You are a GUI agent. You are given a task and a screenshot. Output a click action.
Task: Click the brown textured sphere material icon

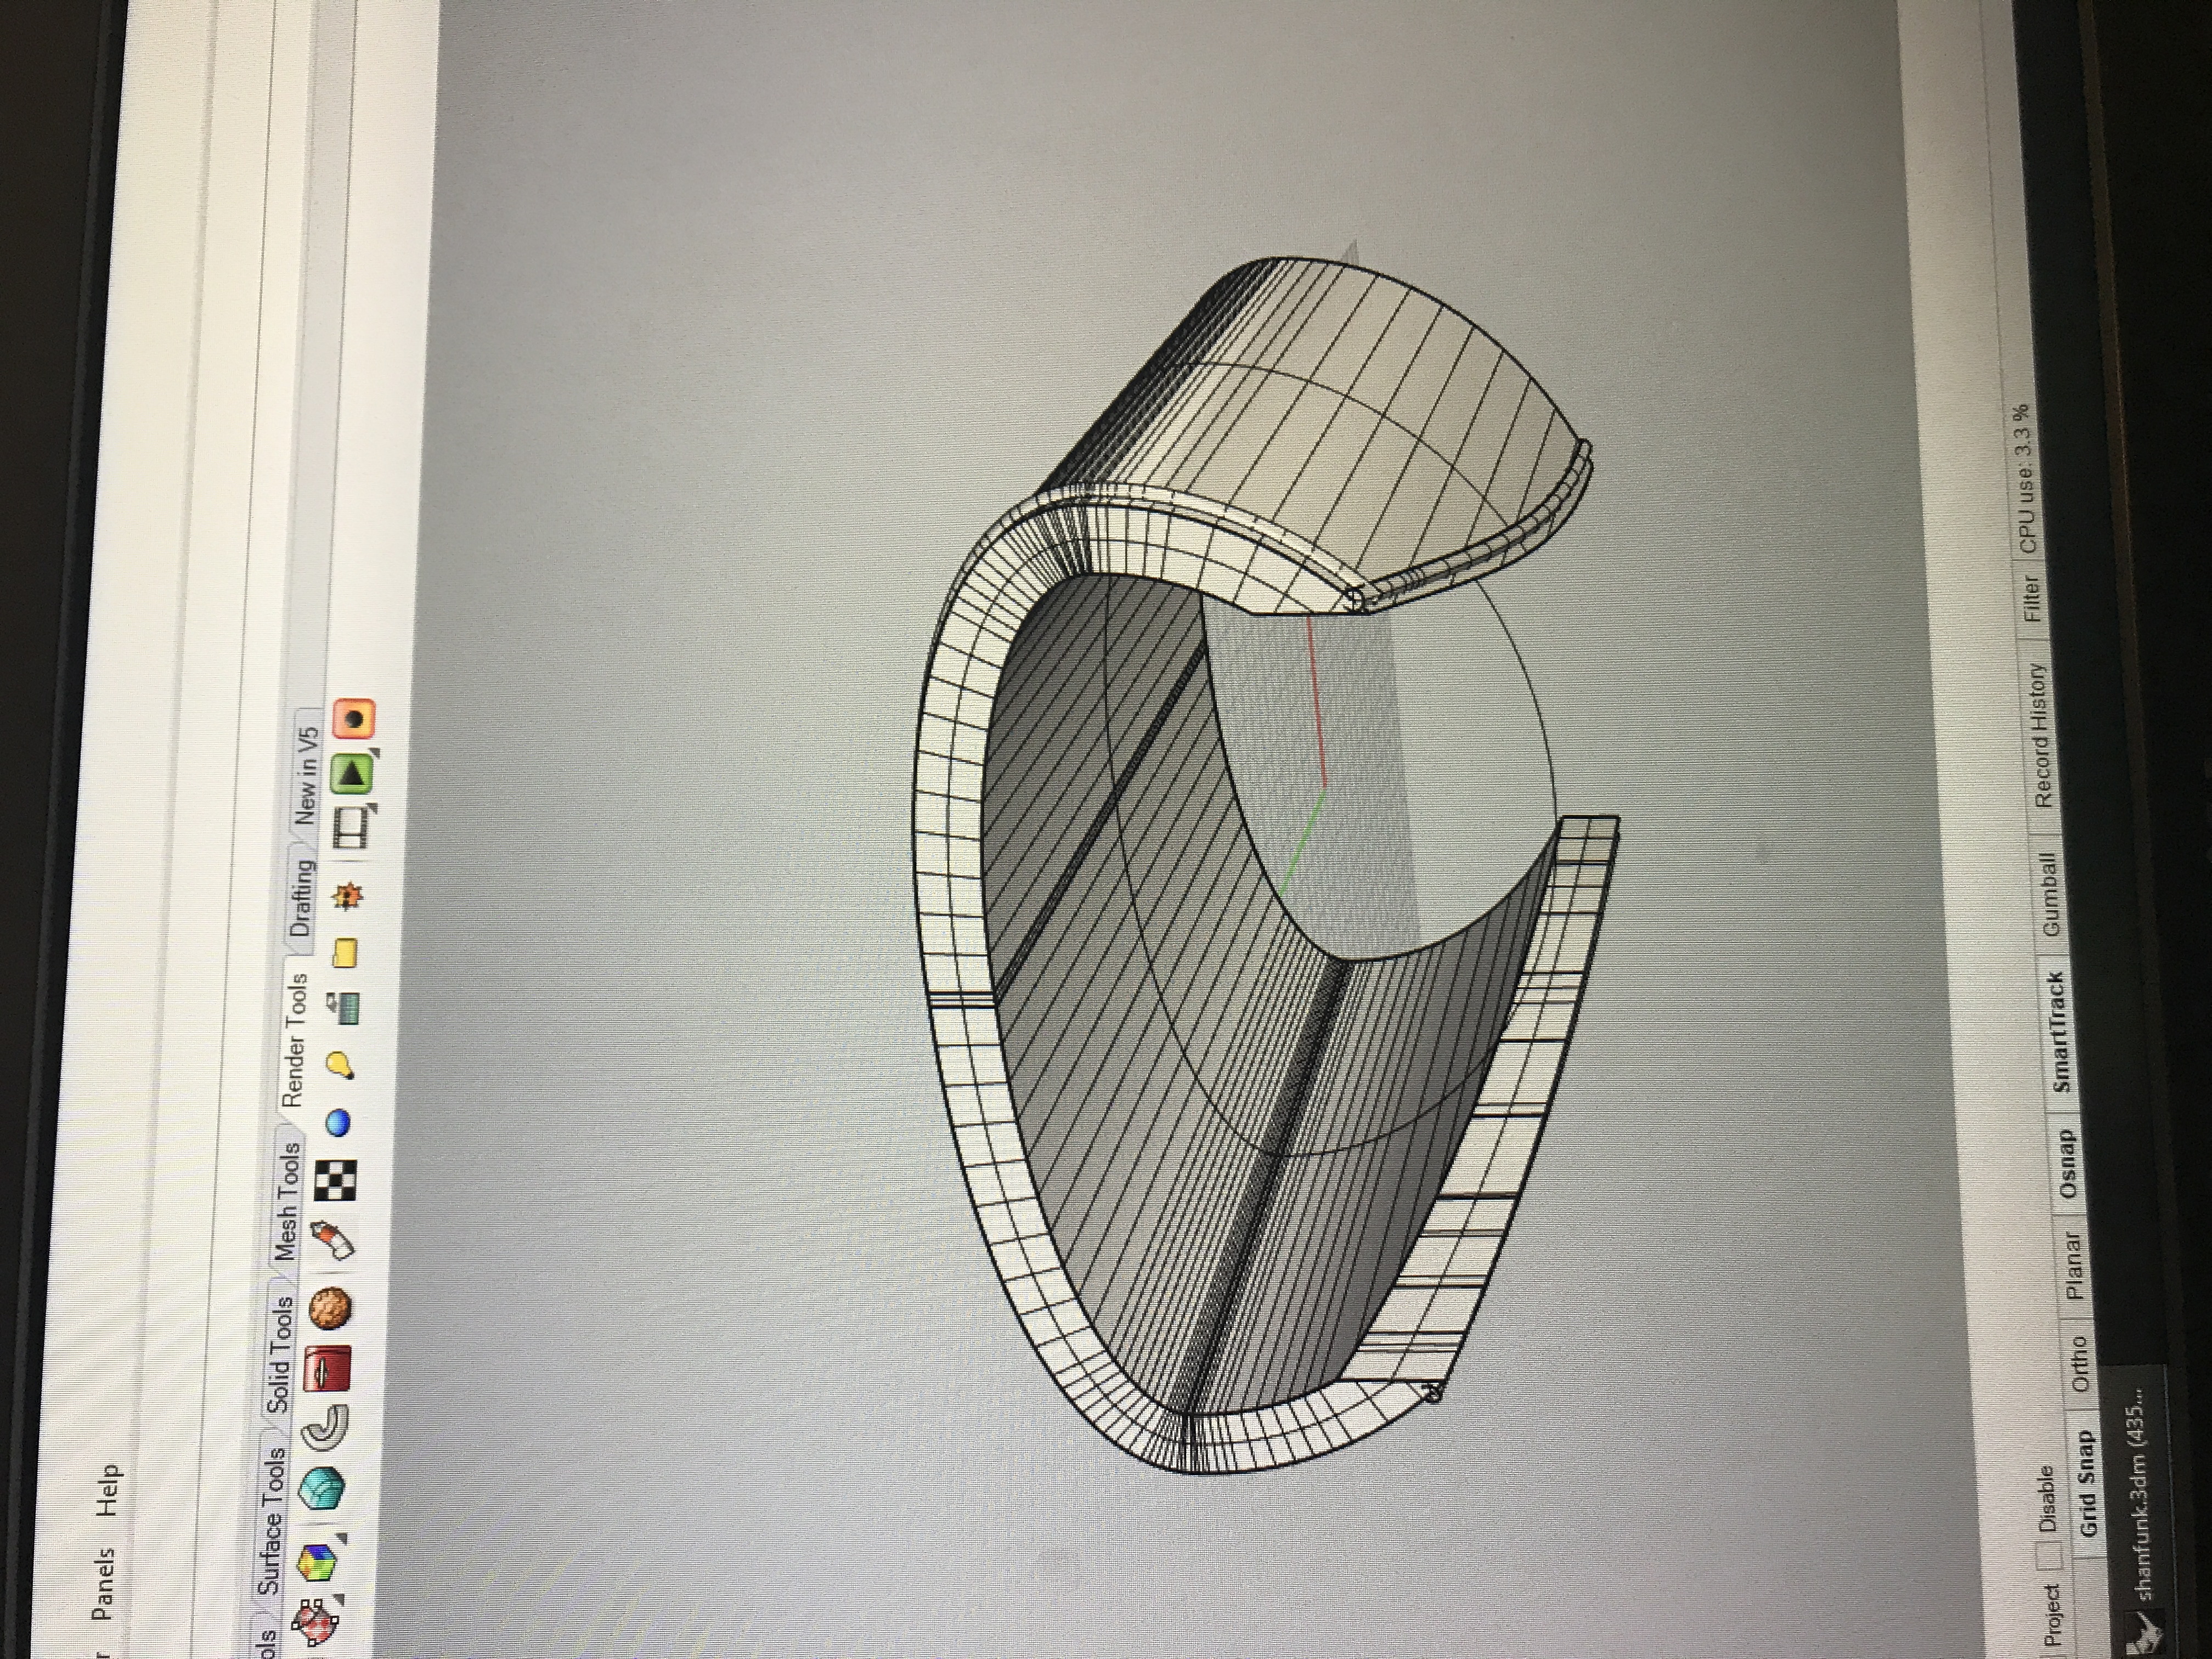(x=331, y=1307)
